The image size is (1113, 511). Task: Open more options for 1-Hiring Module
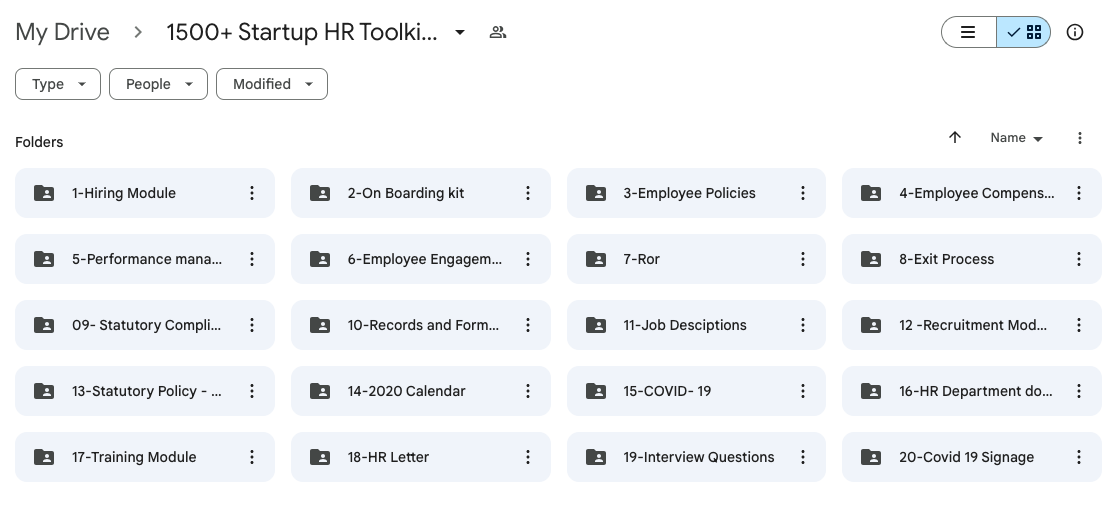pyautogui.click(x=251, y=193)
